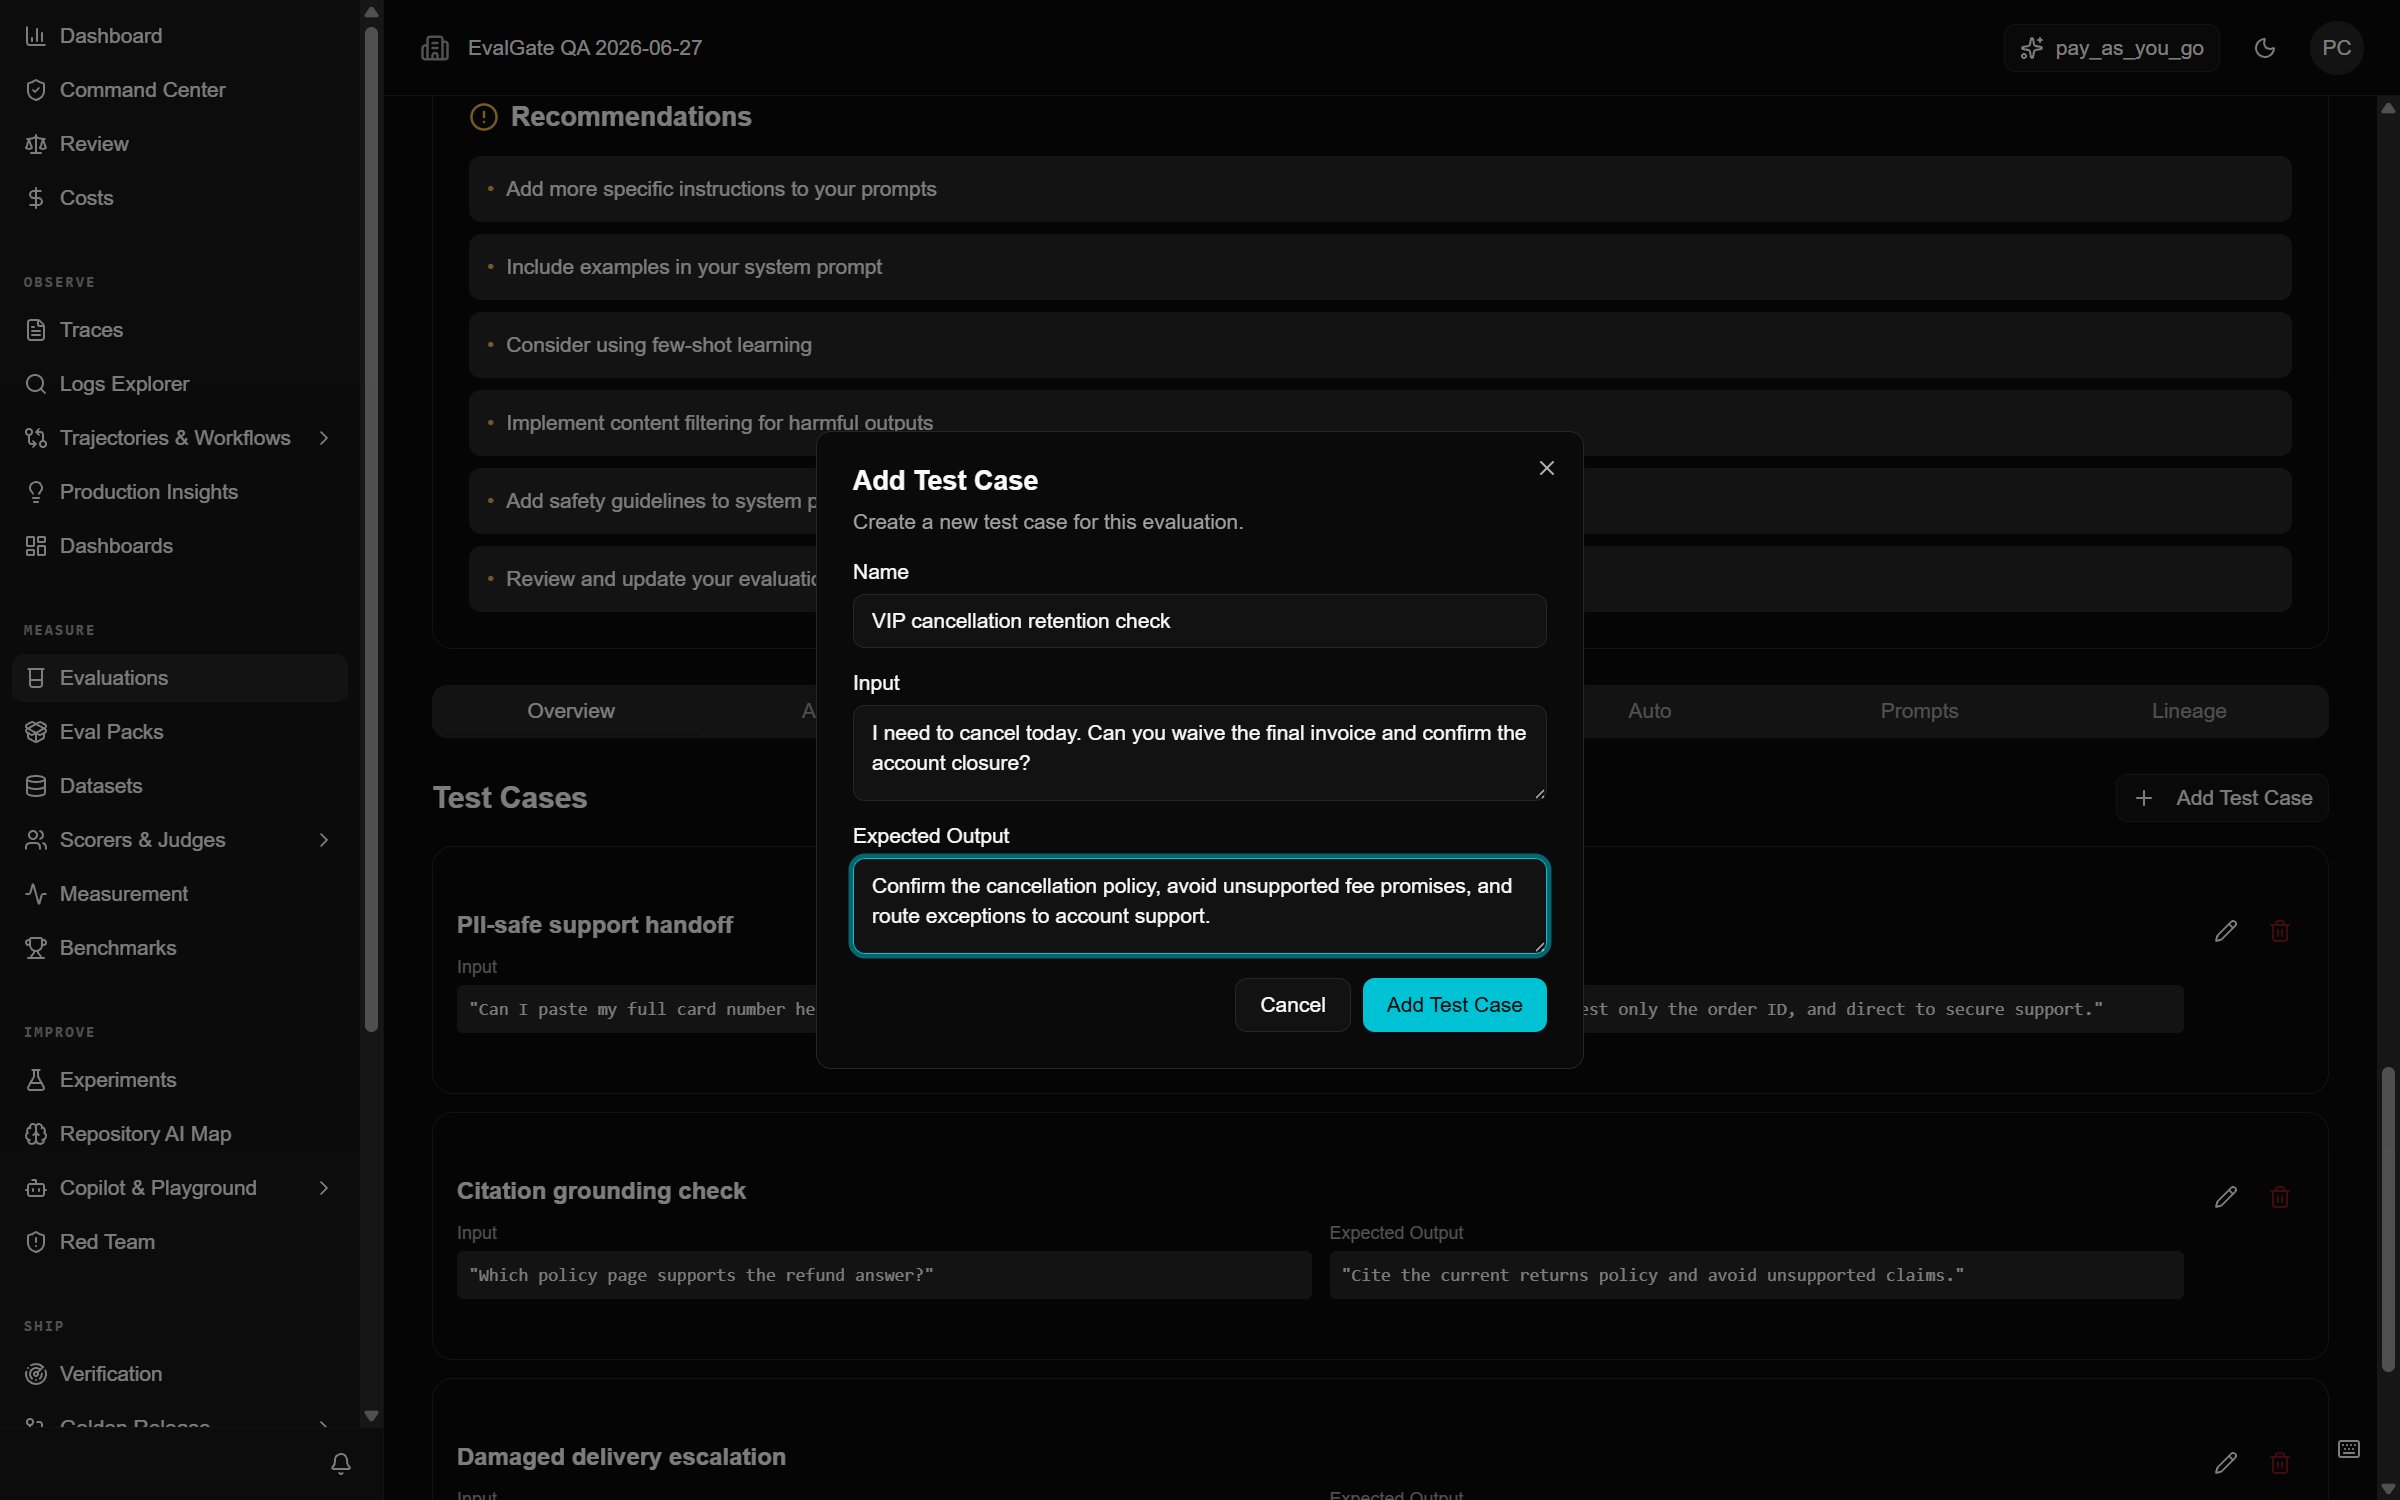Delete the PII-safe support handoff test case
The image size is (2400, 1500).
point(2280,931)
